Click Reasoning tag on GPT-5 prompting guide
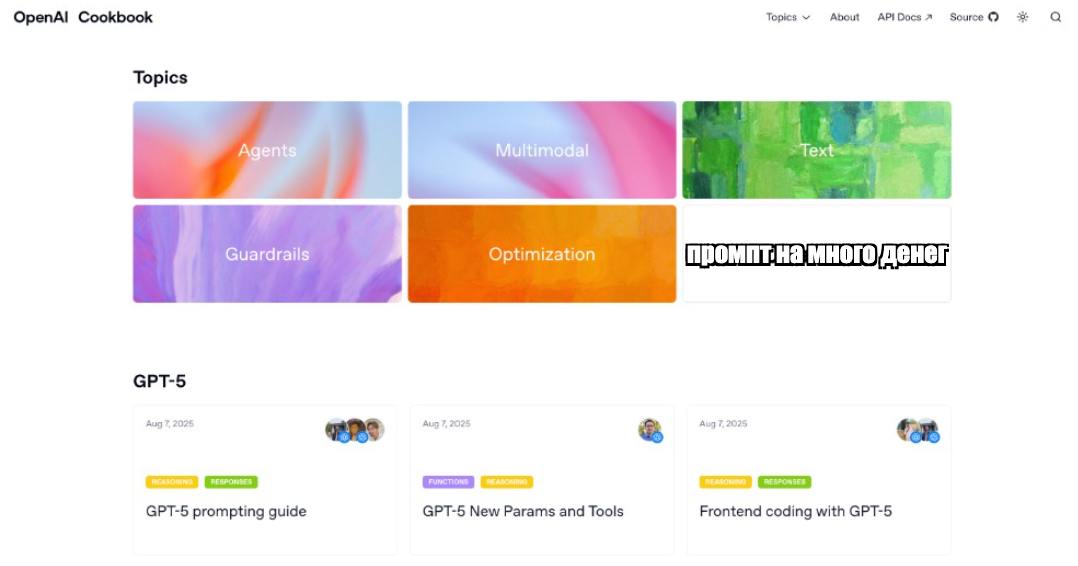The image size is (1078, 566). (172, 482)
